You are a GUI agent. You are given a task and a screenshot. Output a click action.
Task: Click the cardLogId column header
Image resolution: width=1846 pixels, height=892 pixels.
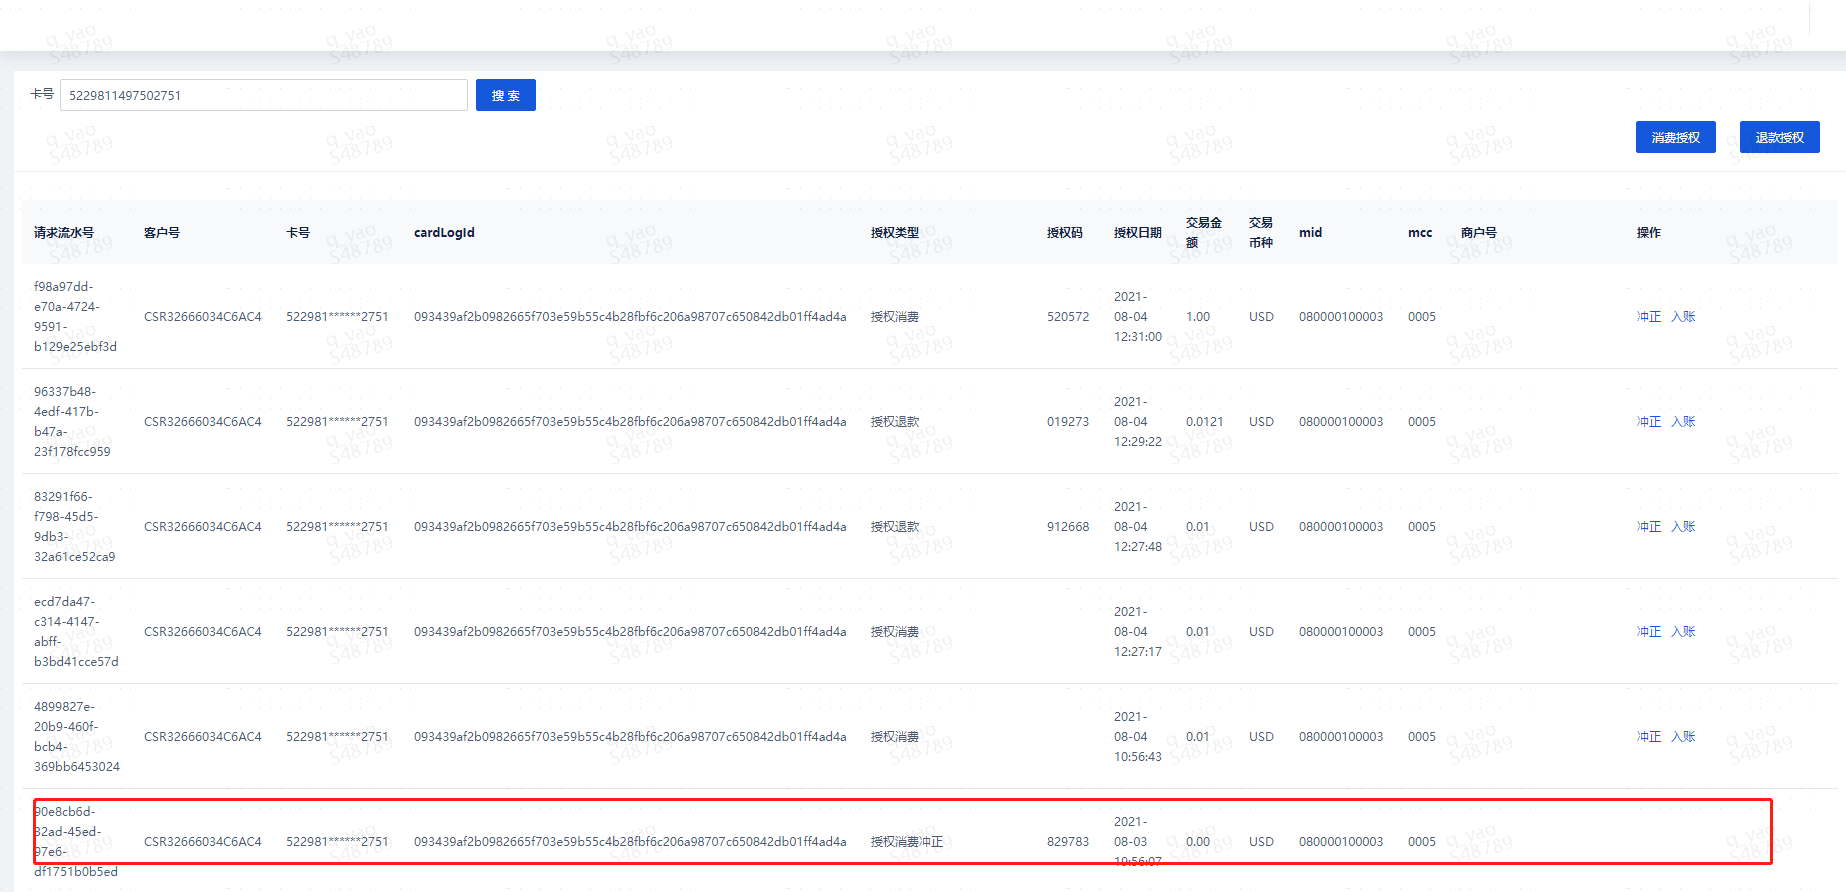pyautogui.click(x=444, y=233)
